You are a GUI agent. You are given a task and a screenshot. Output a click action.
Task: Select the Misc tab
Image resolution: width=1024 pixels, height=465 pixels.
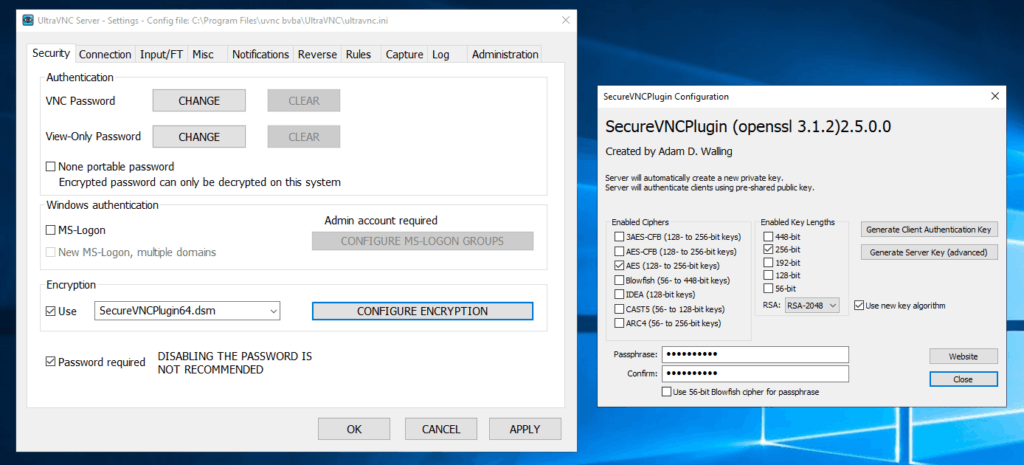click(x=203, y=55)
